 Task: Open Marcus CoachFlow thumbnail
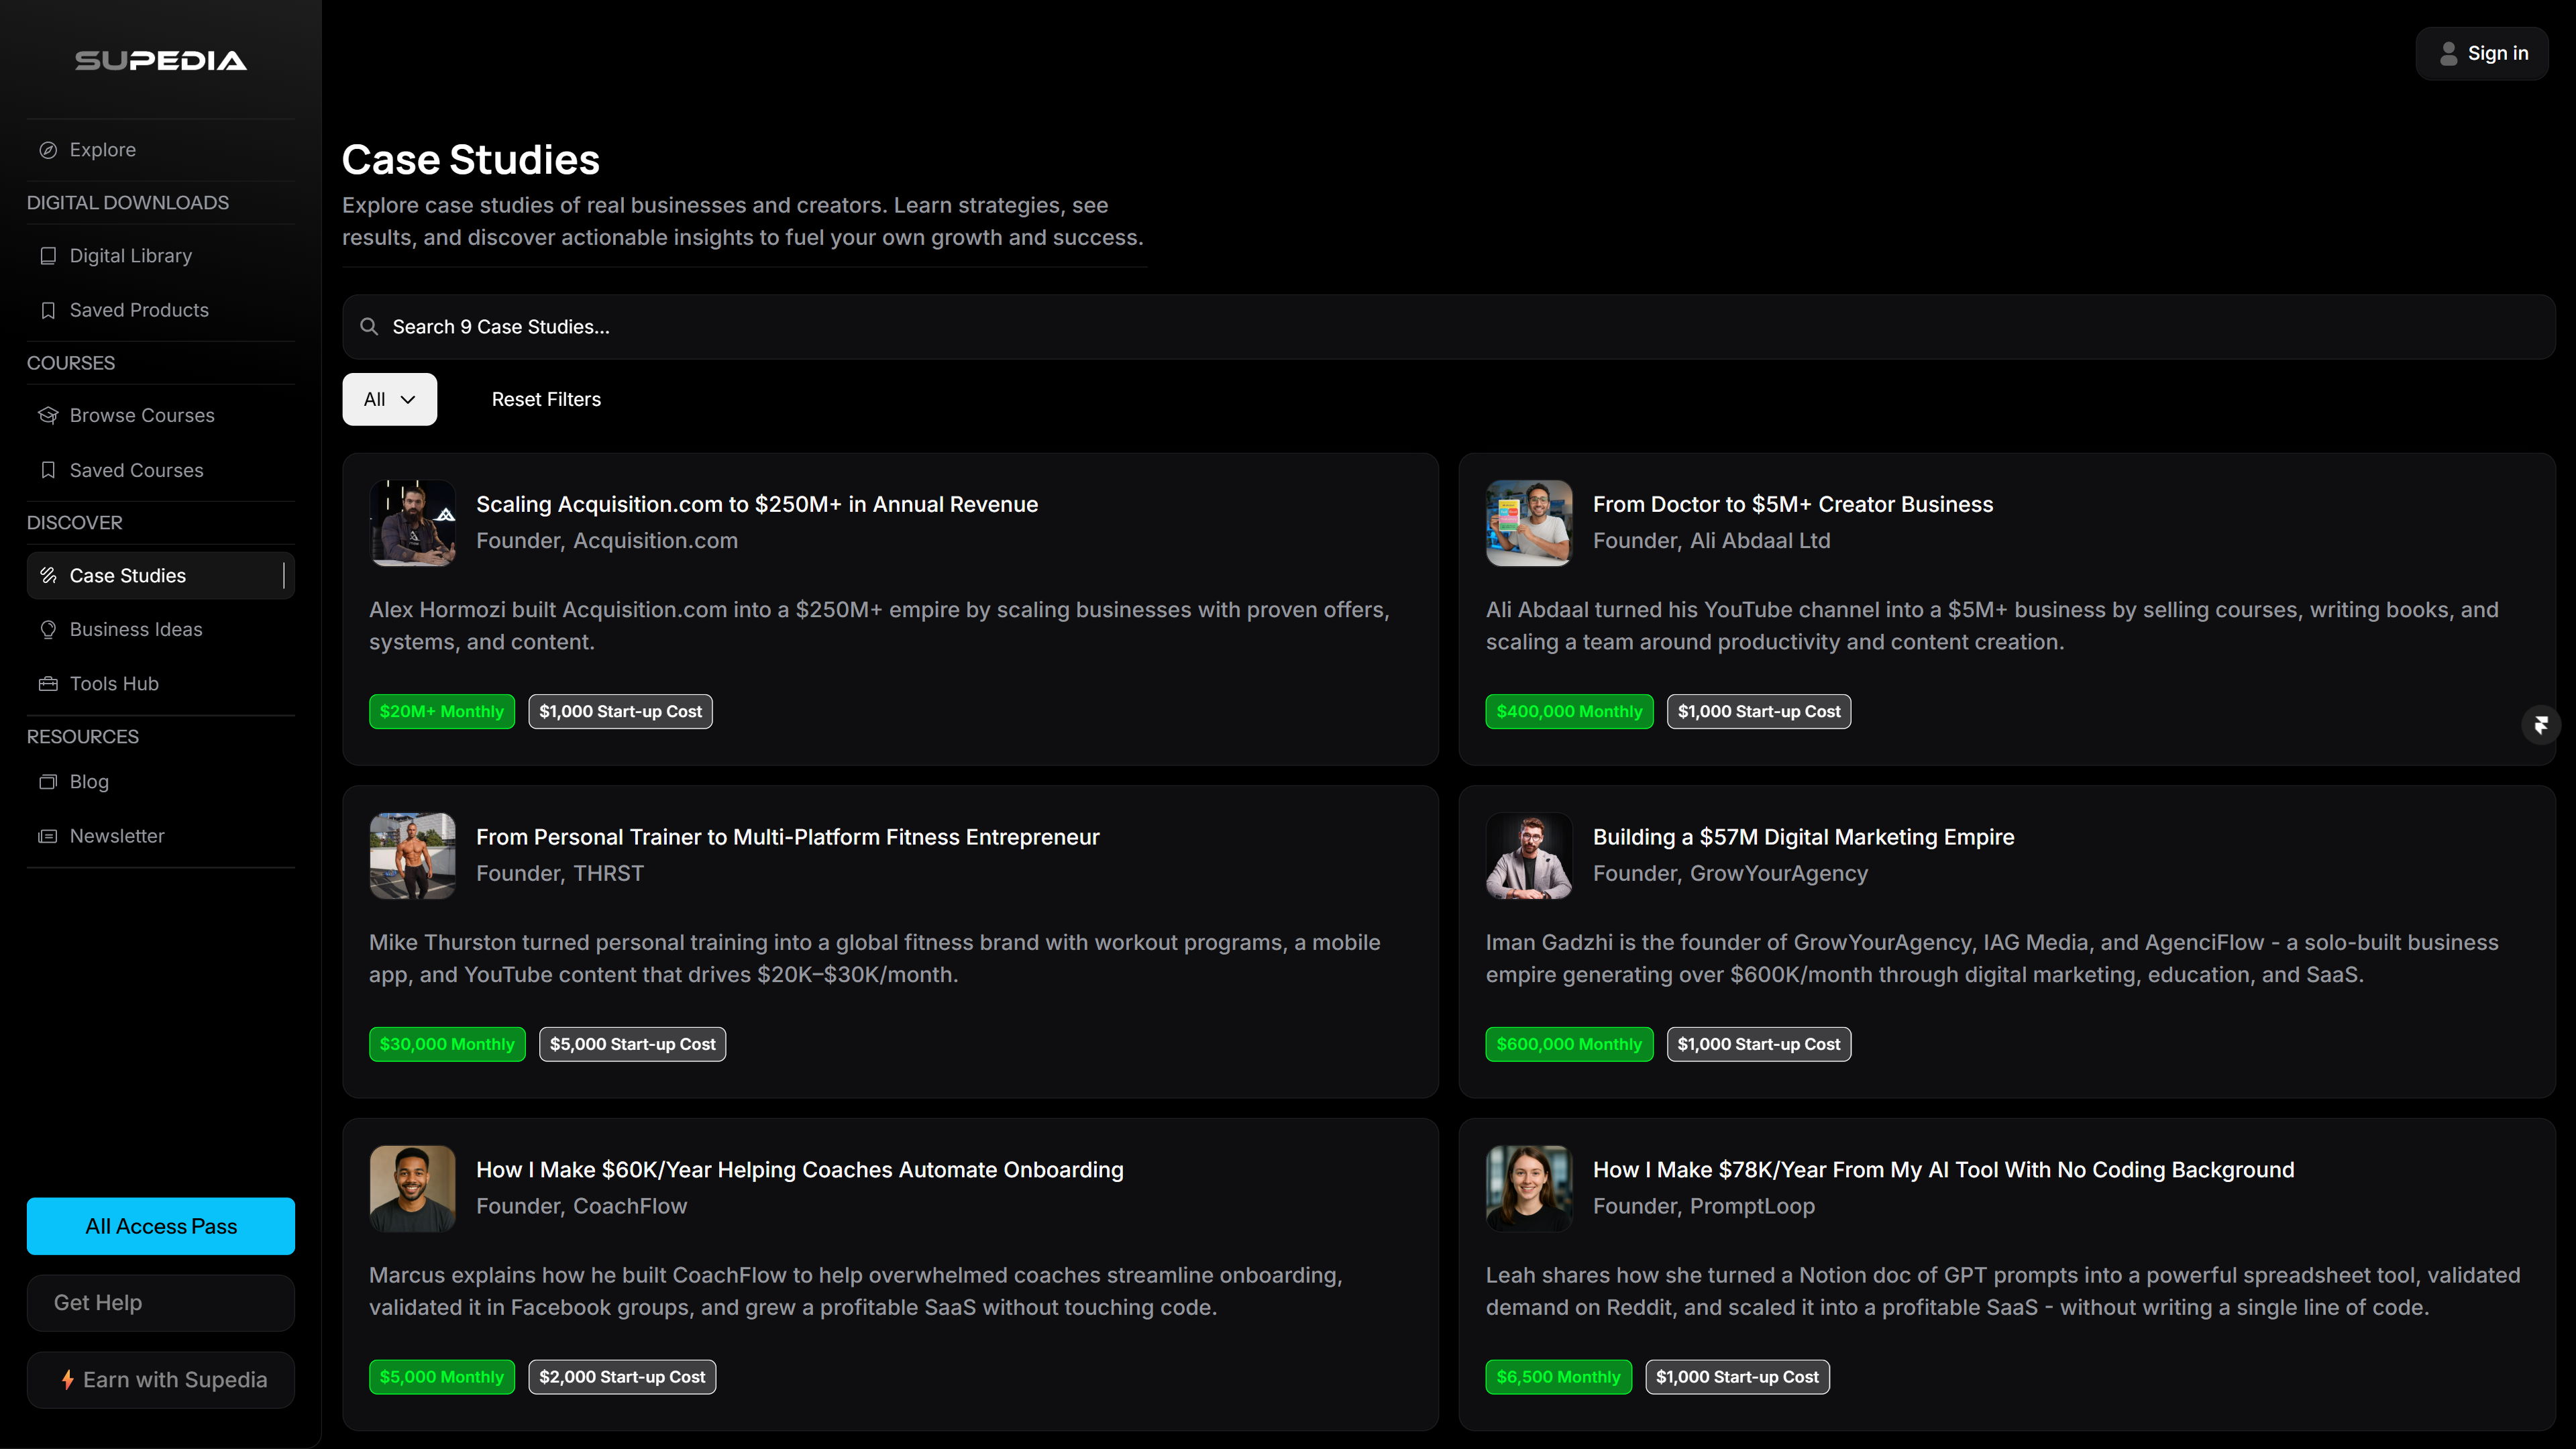click(412, 1189)
